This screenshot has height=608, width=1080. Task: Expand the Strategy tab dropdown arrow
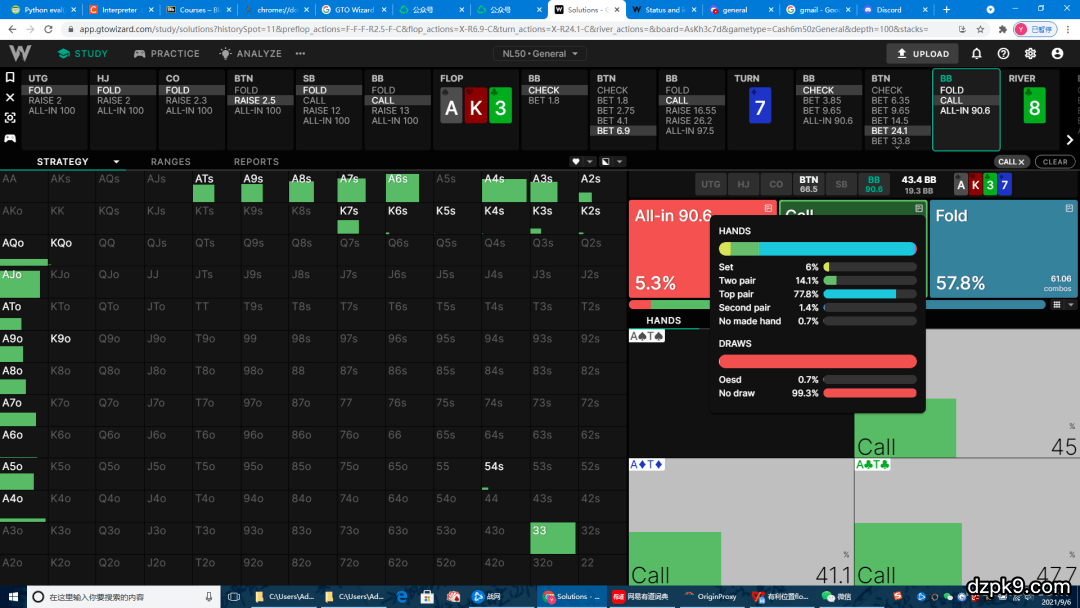(116, 162)
